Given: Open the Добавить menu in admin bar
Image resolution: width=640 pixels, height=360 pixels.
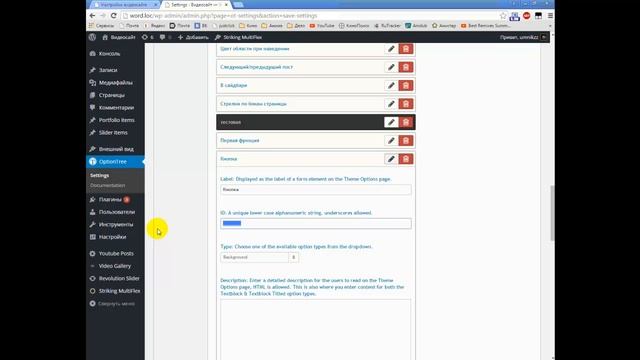Looking at the screenshot, I should (193, 37).
